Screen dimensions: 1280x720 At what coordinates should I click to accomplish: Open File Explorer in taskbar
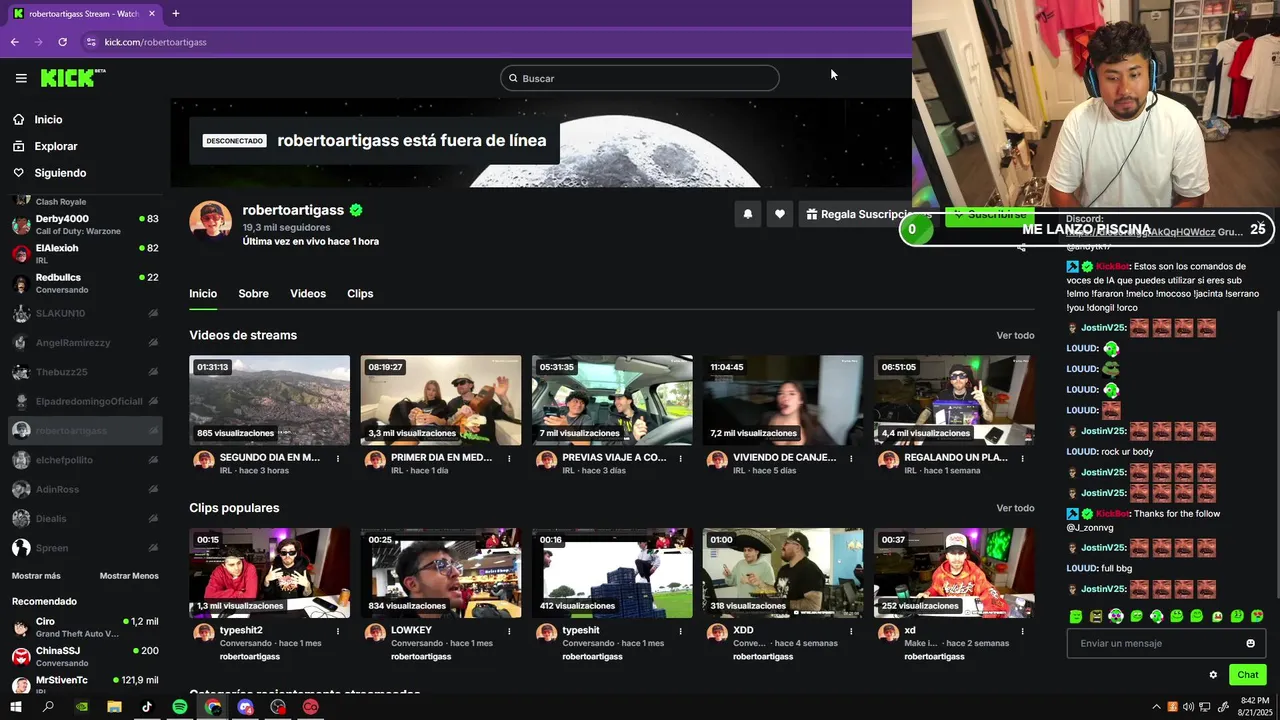click(114, 707)
